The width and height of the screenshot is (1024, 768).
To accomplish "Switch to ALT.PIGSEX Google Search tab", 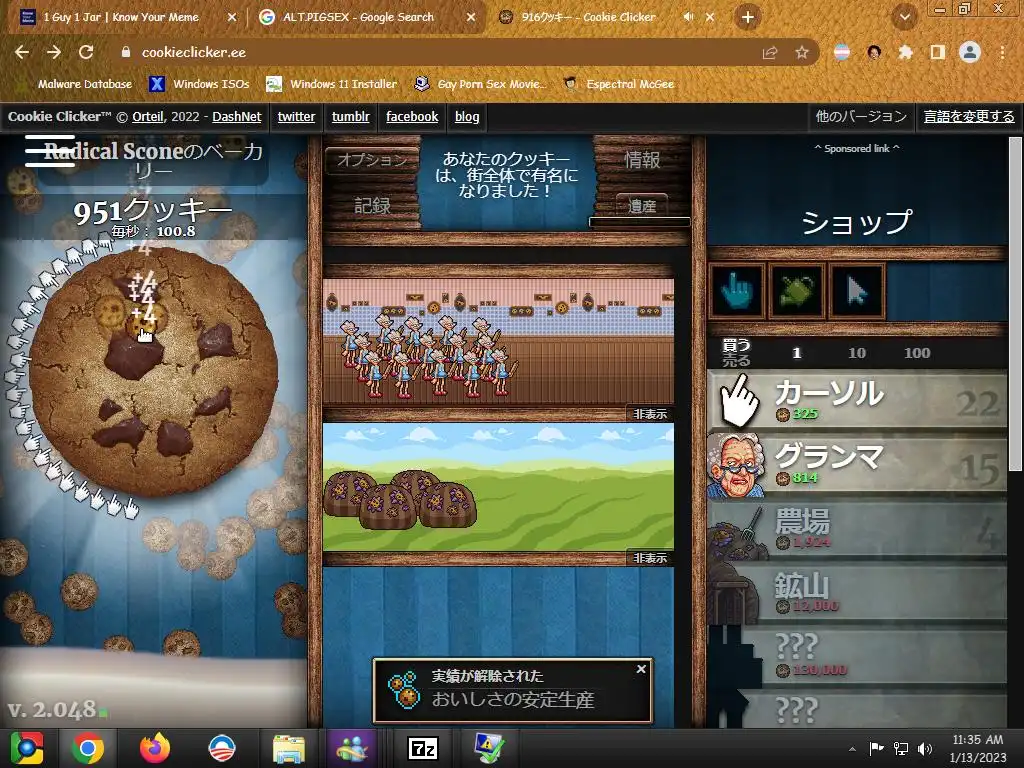I will click(x=366, y=17).
